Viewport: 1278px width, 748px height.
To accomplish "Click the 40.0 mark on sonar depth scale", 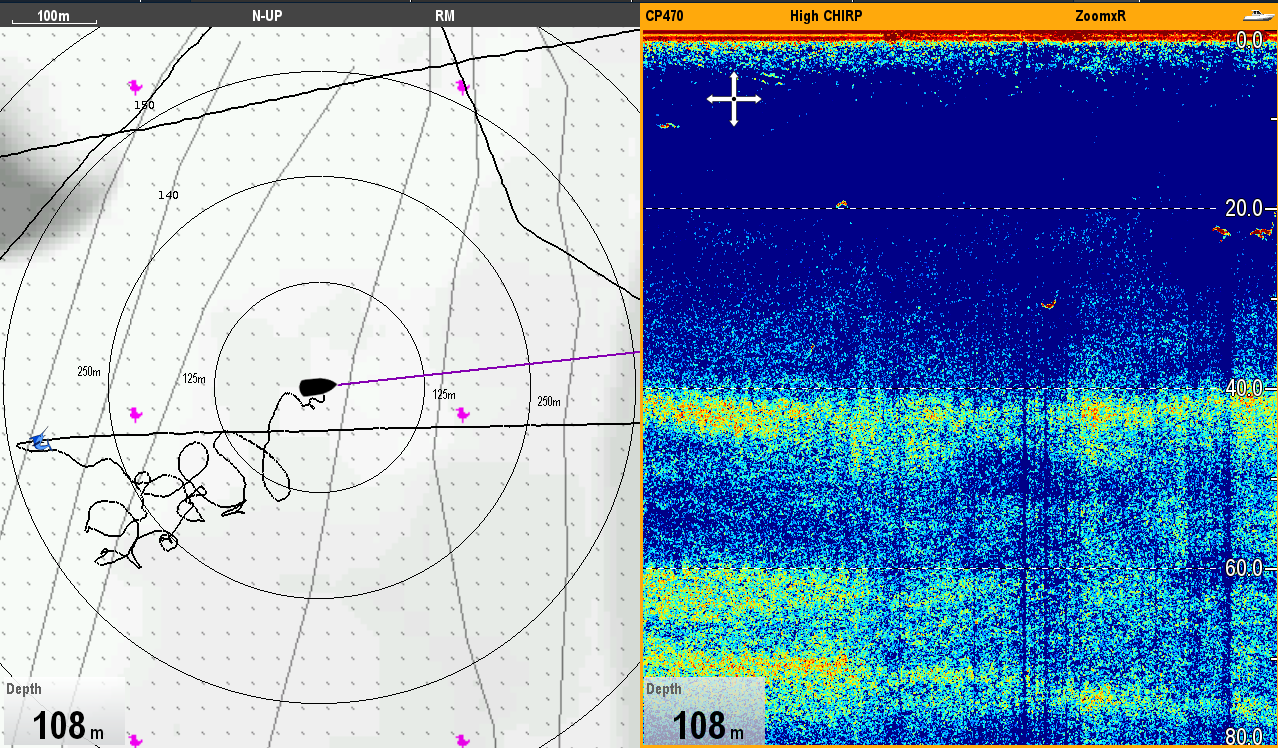I will [1243, 388].
